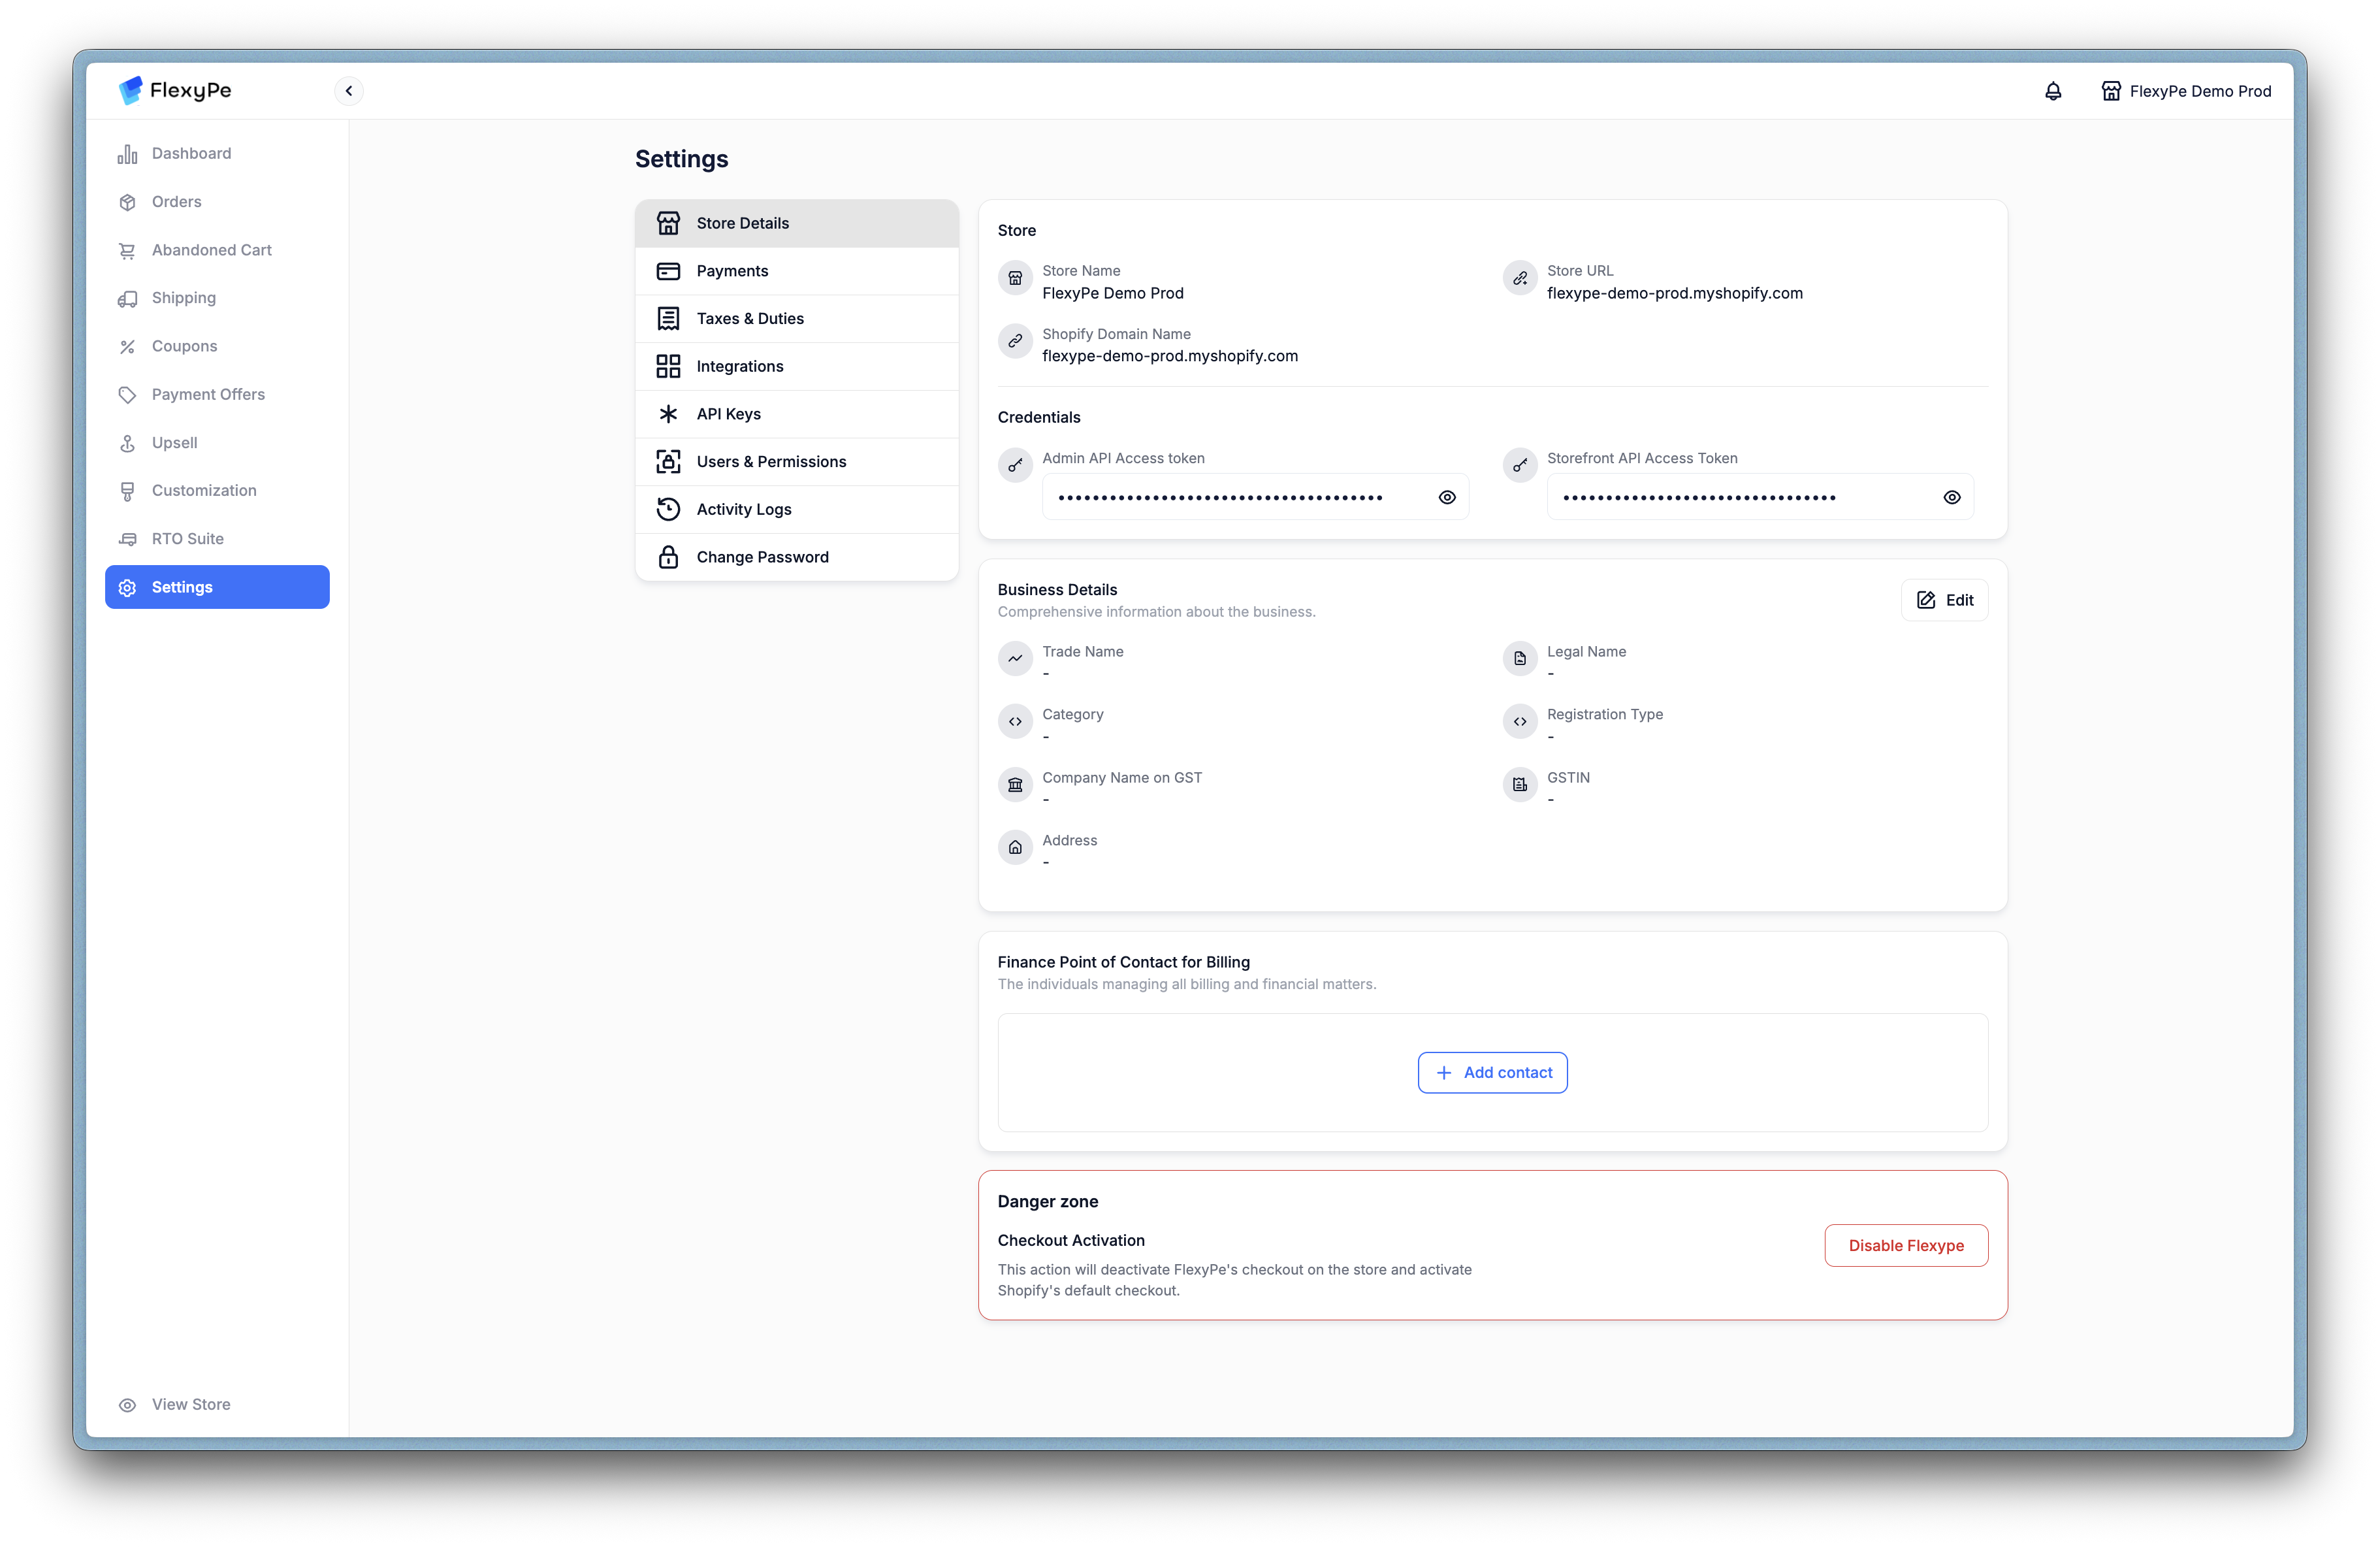Image resolution: width=2380 pixels, height=1547 pixels.
Task: Show the Storefront API Access Token
Action: coord(1951,497)
